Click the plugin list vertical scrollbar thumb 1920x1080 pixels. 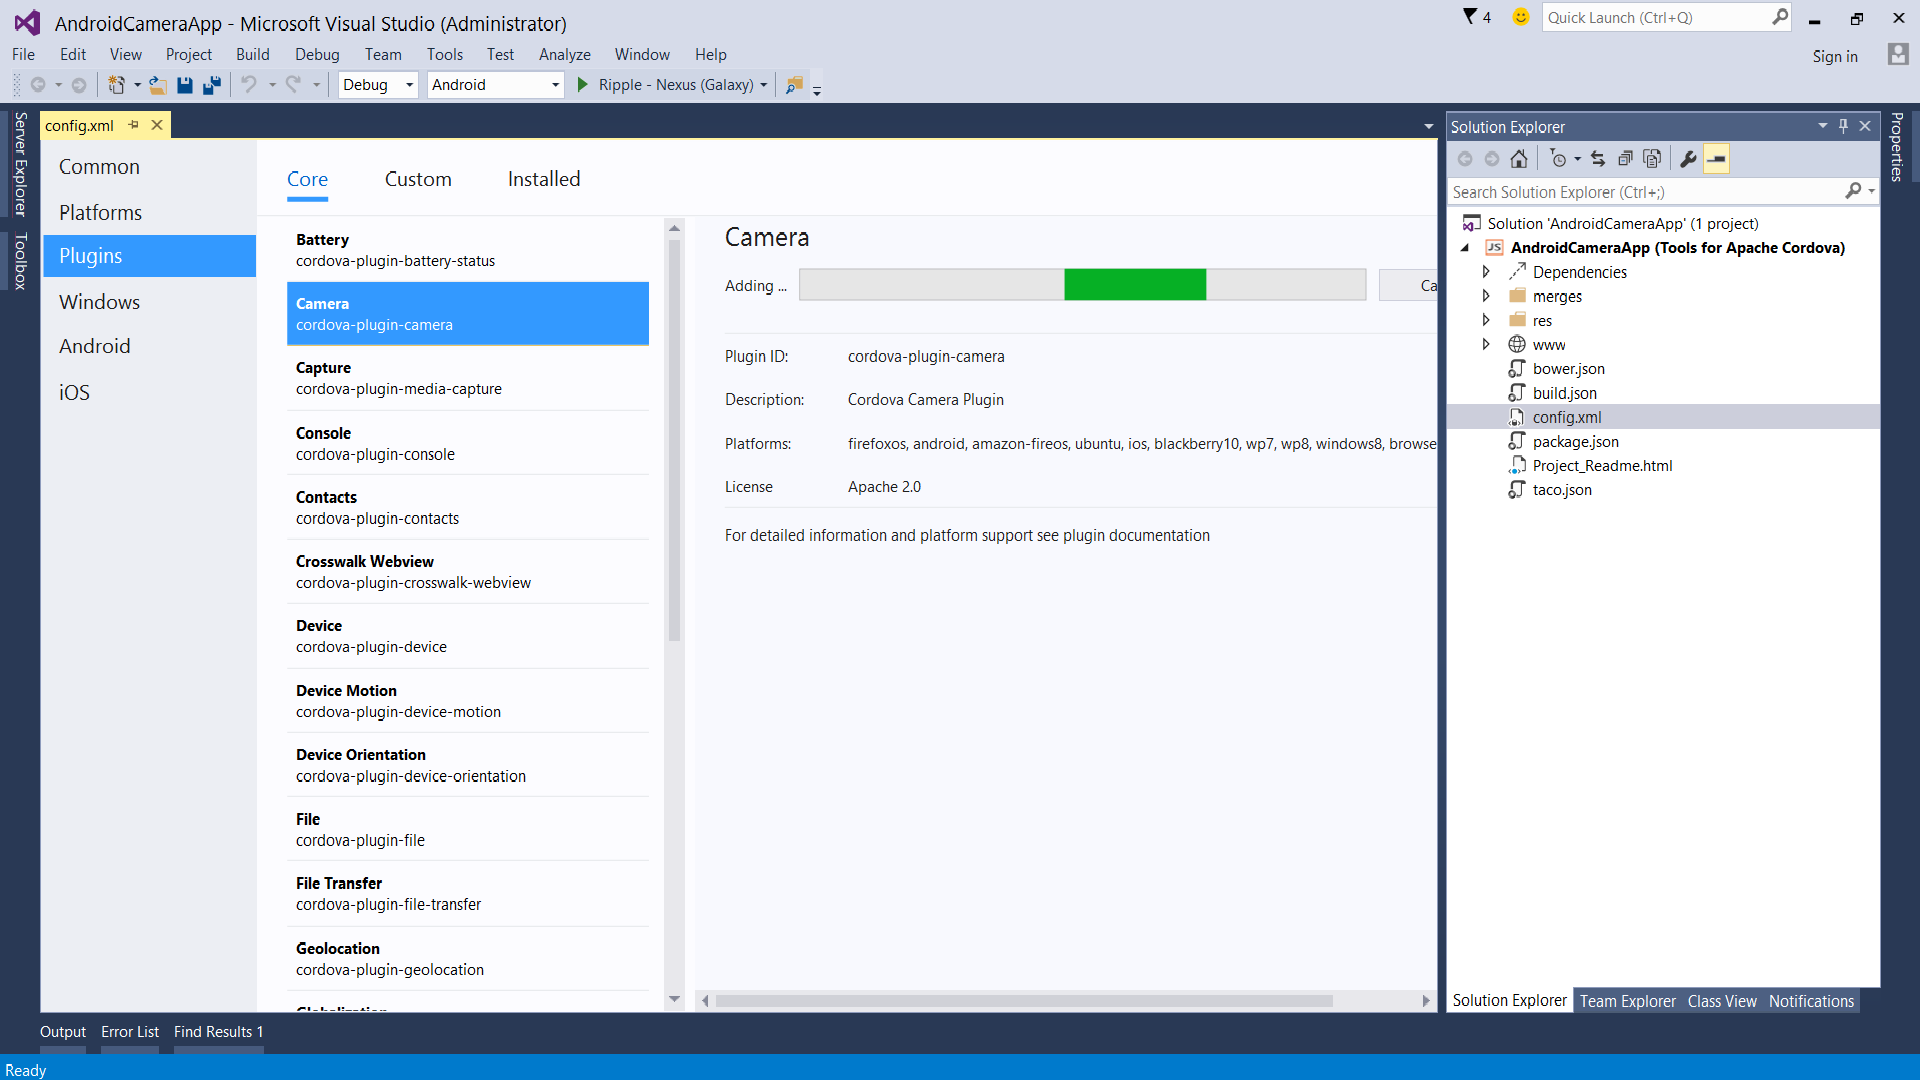click(674, 440)
